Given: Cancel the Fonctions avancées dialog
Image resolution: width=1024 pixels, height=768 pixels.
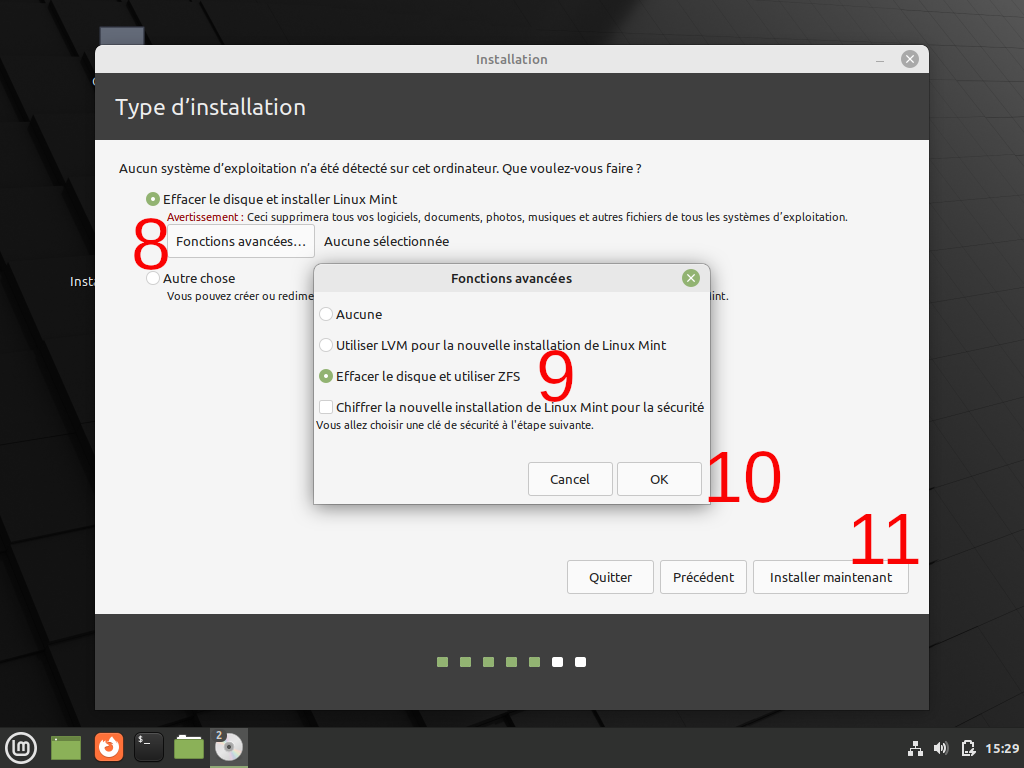Looking at the screenshot, I should 570,479.
